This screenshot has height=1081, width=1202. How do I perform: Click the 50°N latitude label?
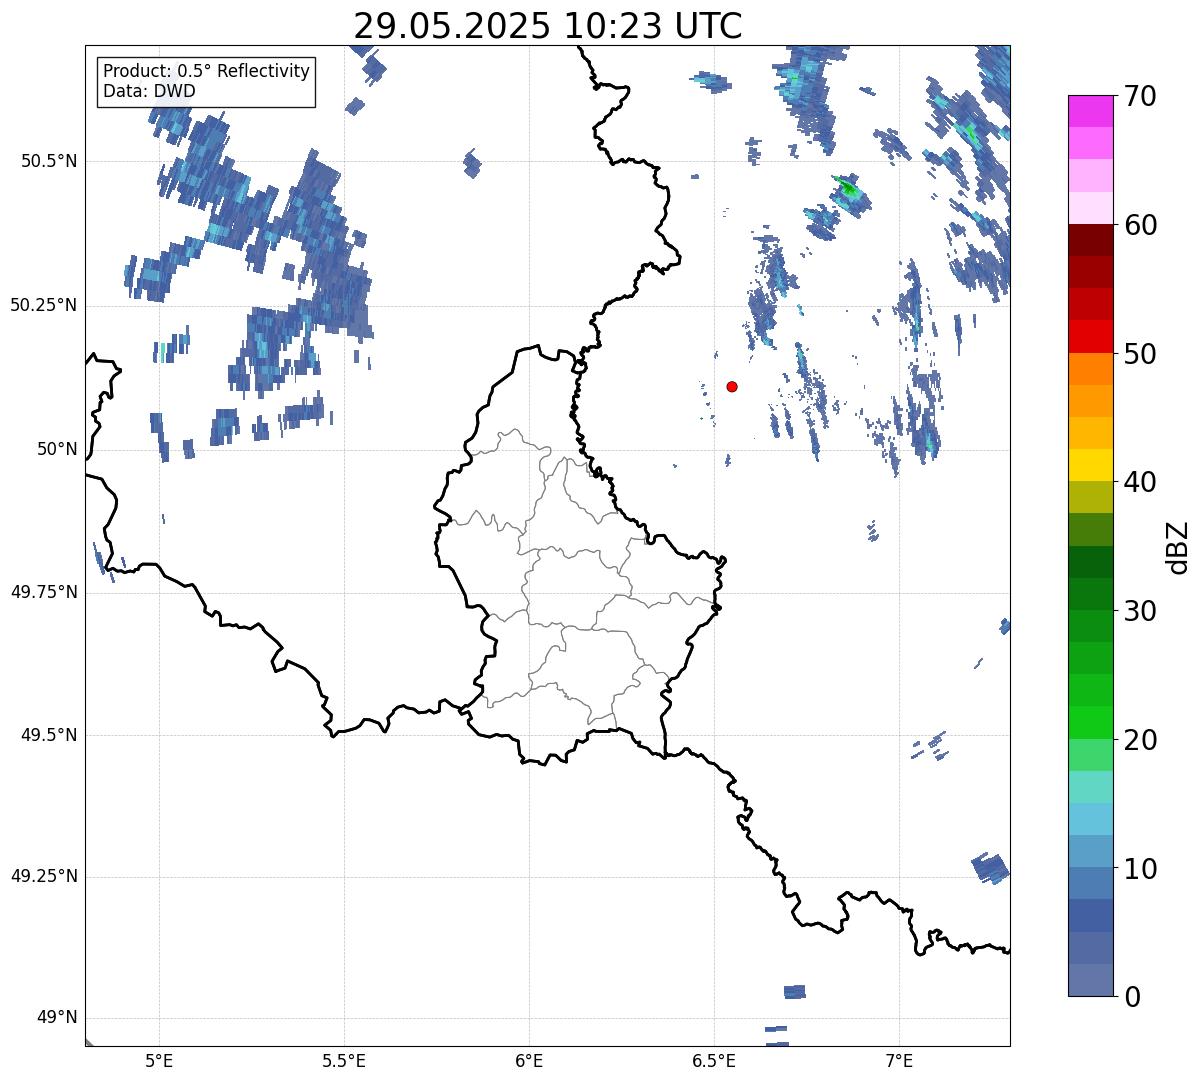pos(56,449)
